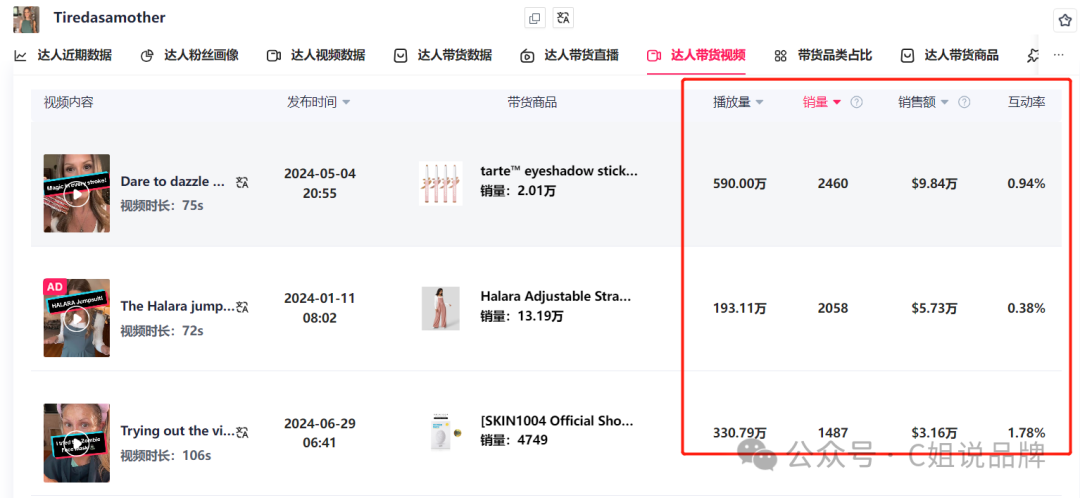
Task: Sort the table by 播放量
Action: point(738,103)
